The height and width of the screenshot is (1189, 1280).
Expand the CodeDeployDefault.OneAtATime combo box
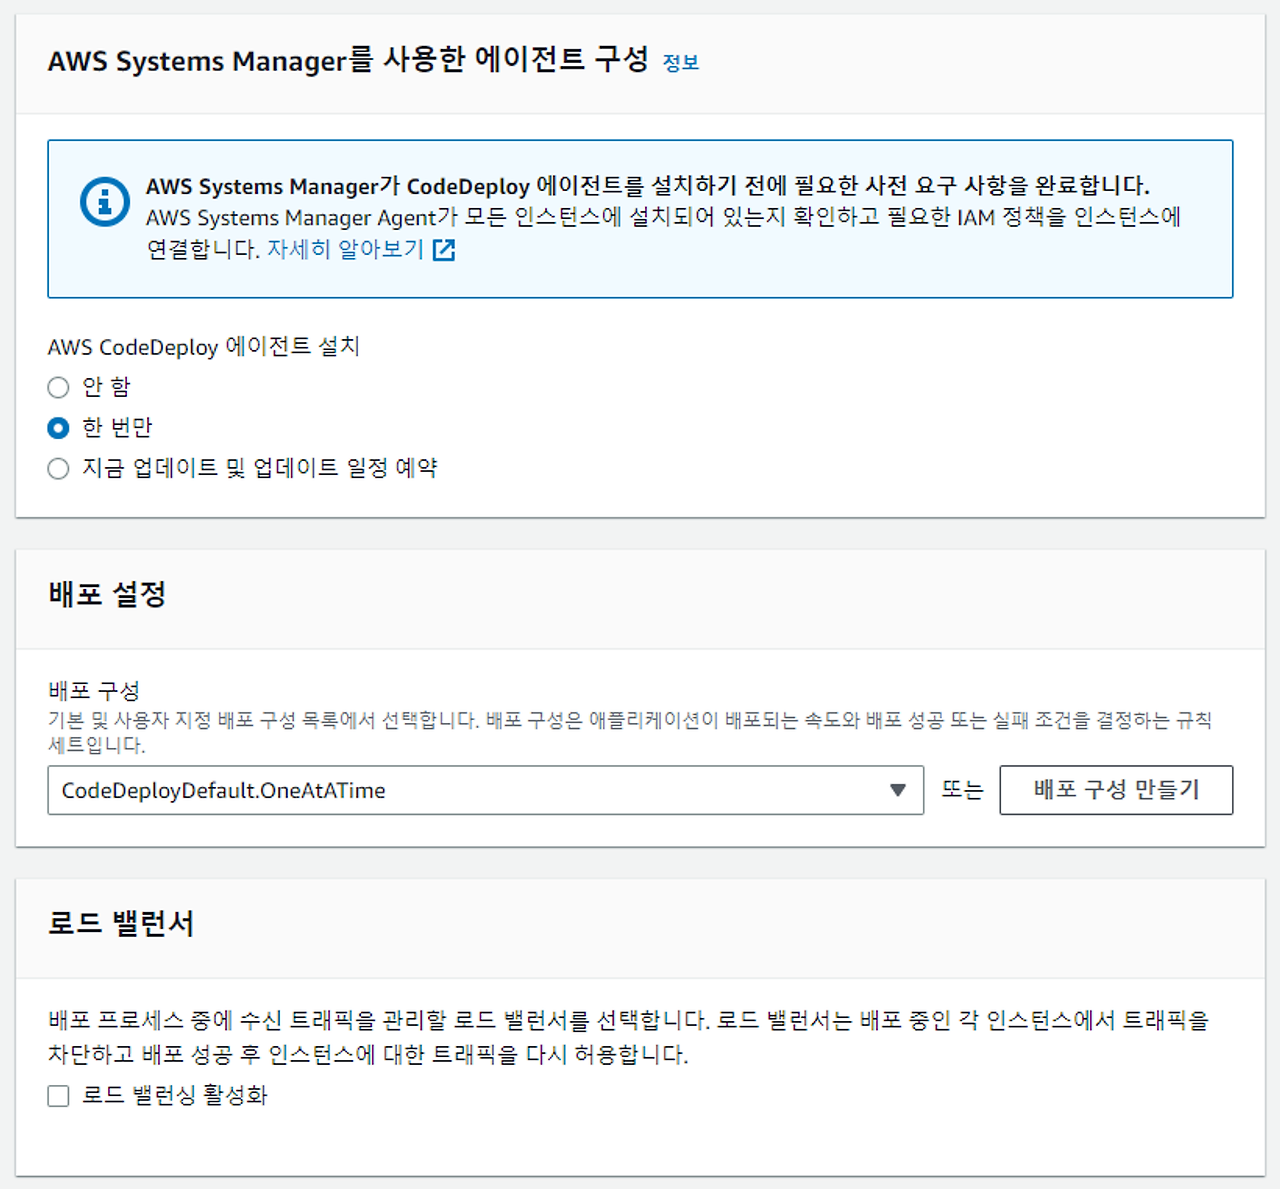tap(486, 790)
